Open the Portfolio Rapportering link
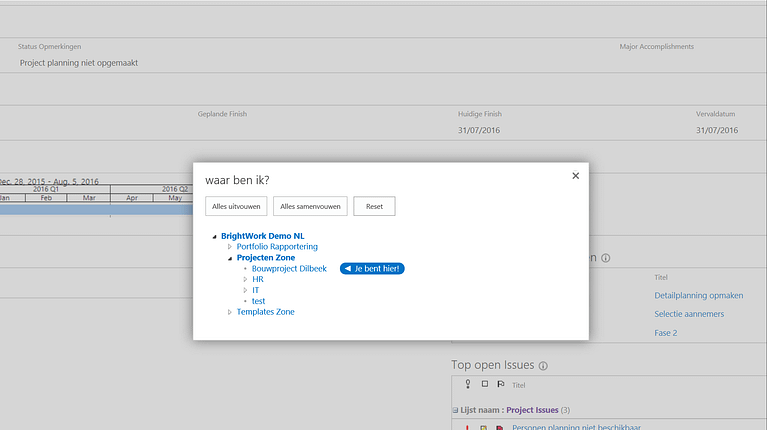Image resolution: width=767 pixels, height=430 pixels. click(x=277, y=247)
